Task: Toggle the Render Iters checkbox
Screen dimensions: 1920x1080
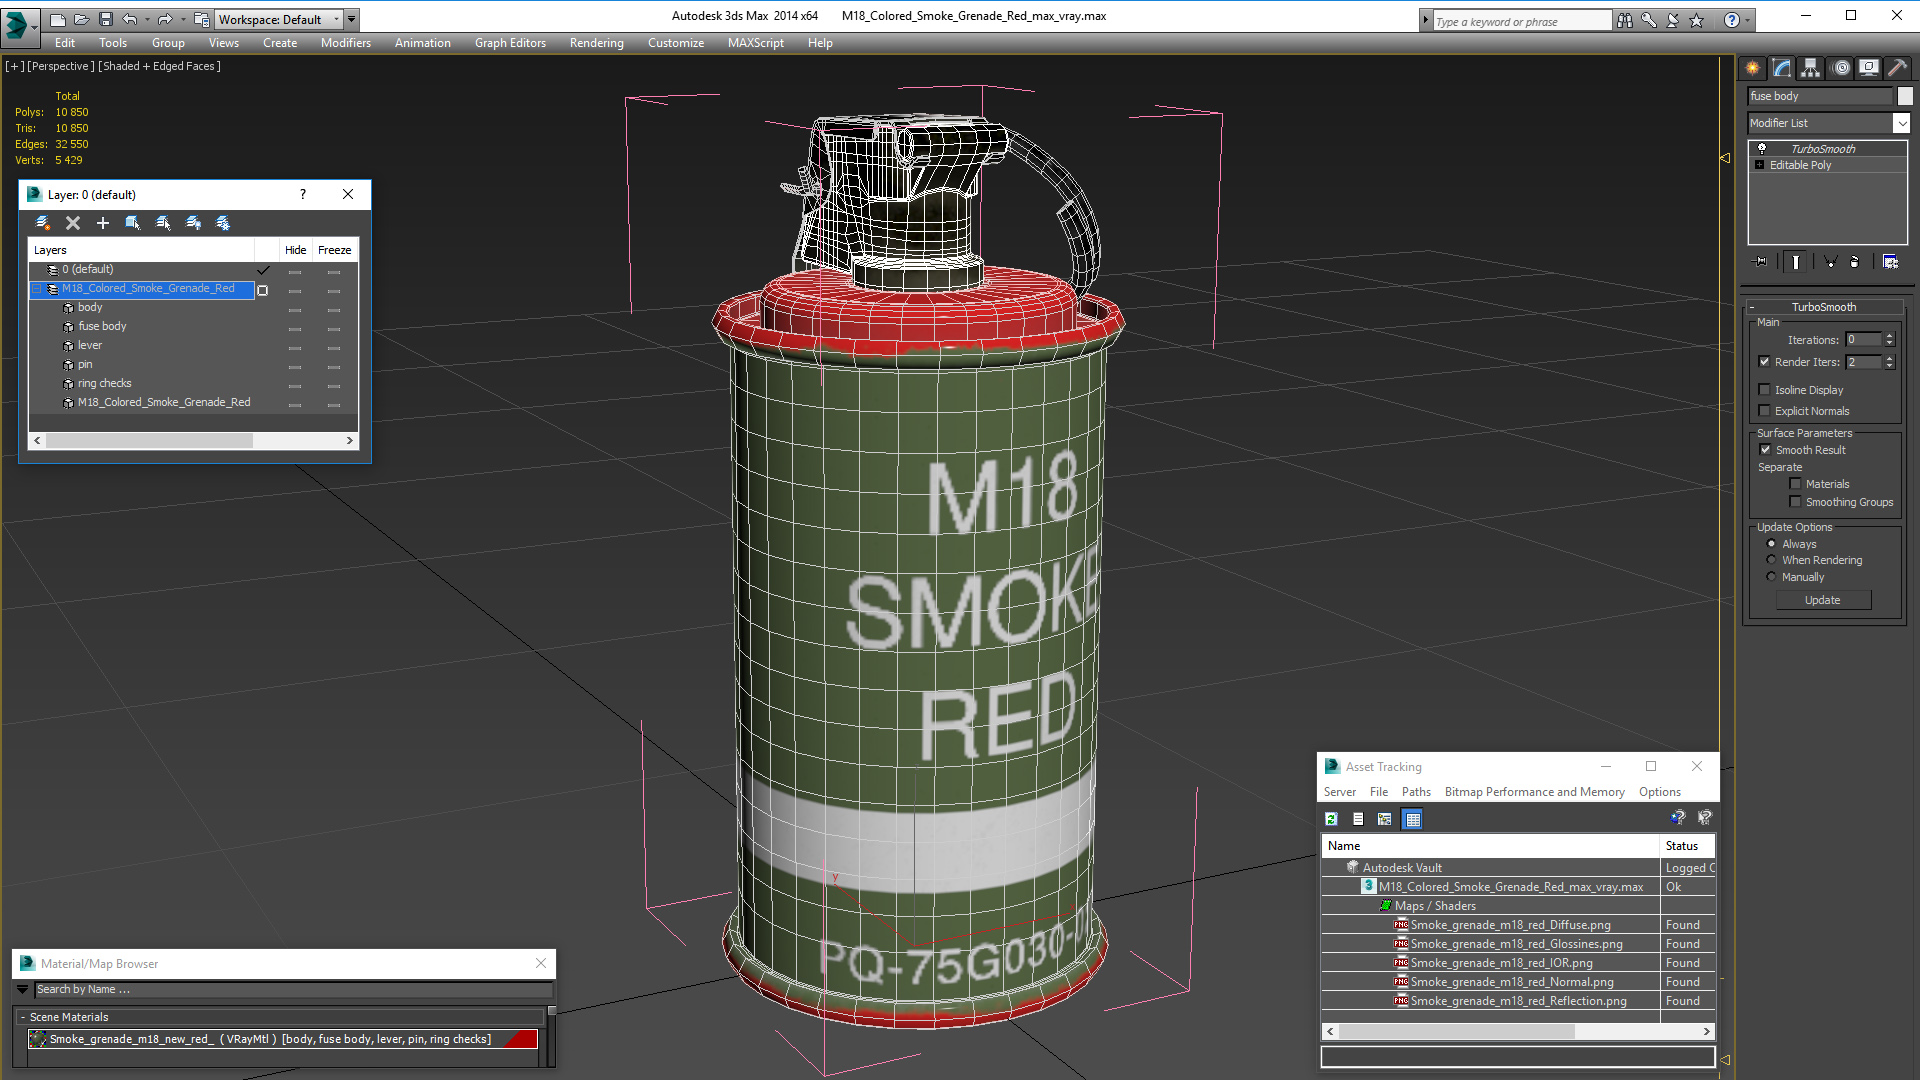Action: pyautogui.click(x=1765, y=362)
